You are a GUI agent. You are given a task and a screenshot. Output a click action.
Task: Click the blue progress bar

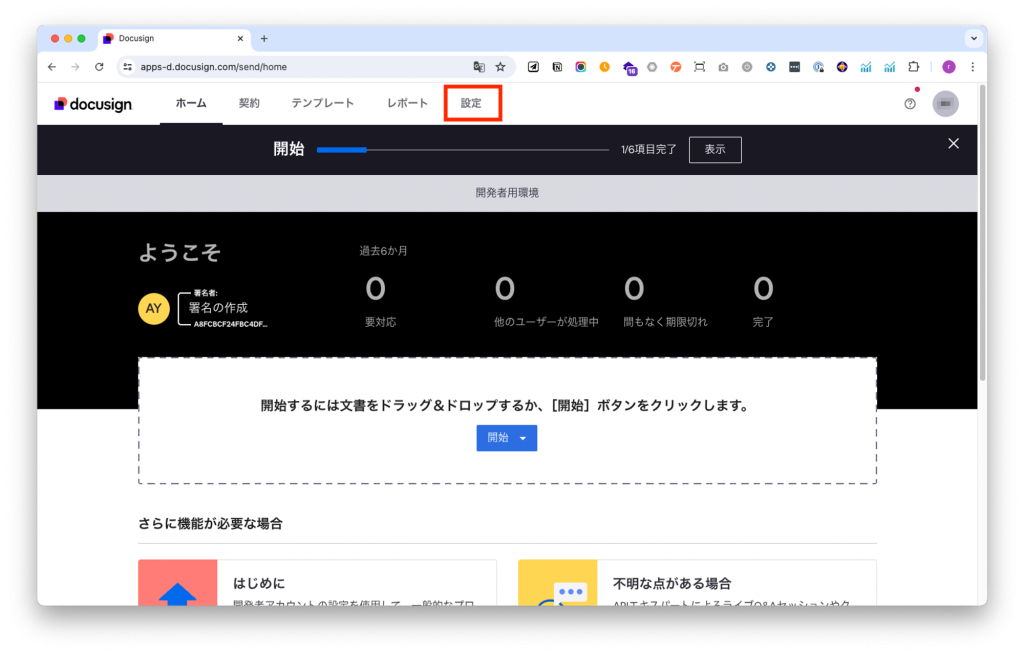(x=342, y=149)
